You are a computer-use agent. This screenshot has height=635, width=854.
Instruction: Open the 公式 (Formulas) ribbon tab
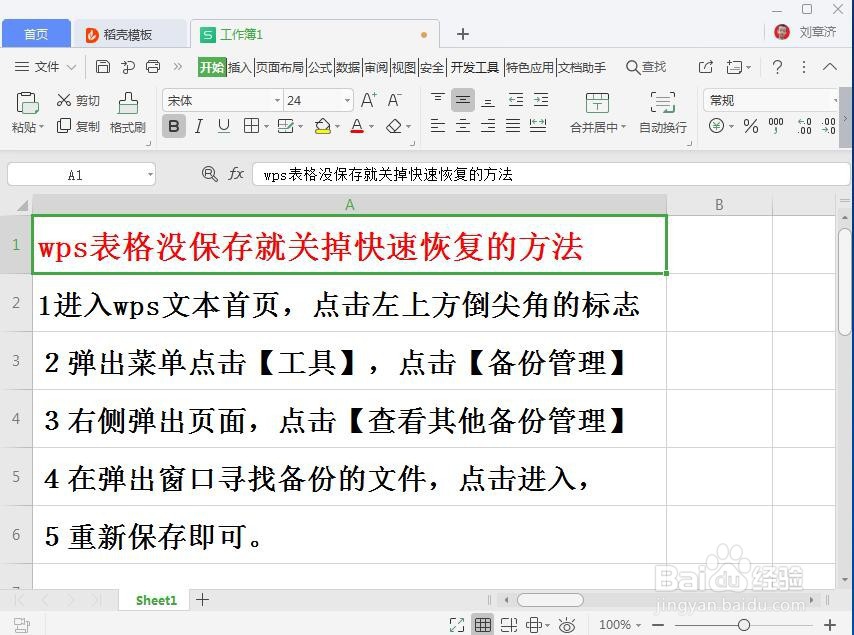[x=320, y=68]
